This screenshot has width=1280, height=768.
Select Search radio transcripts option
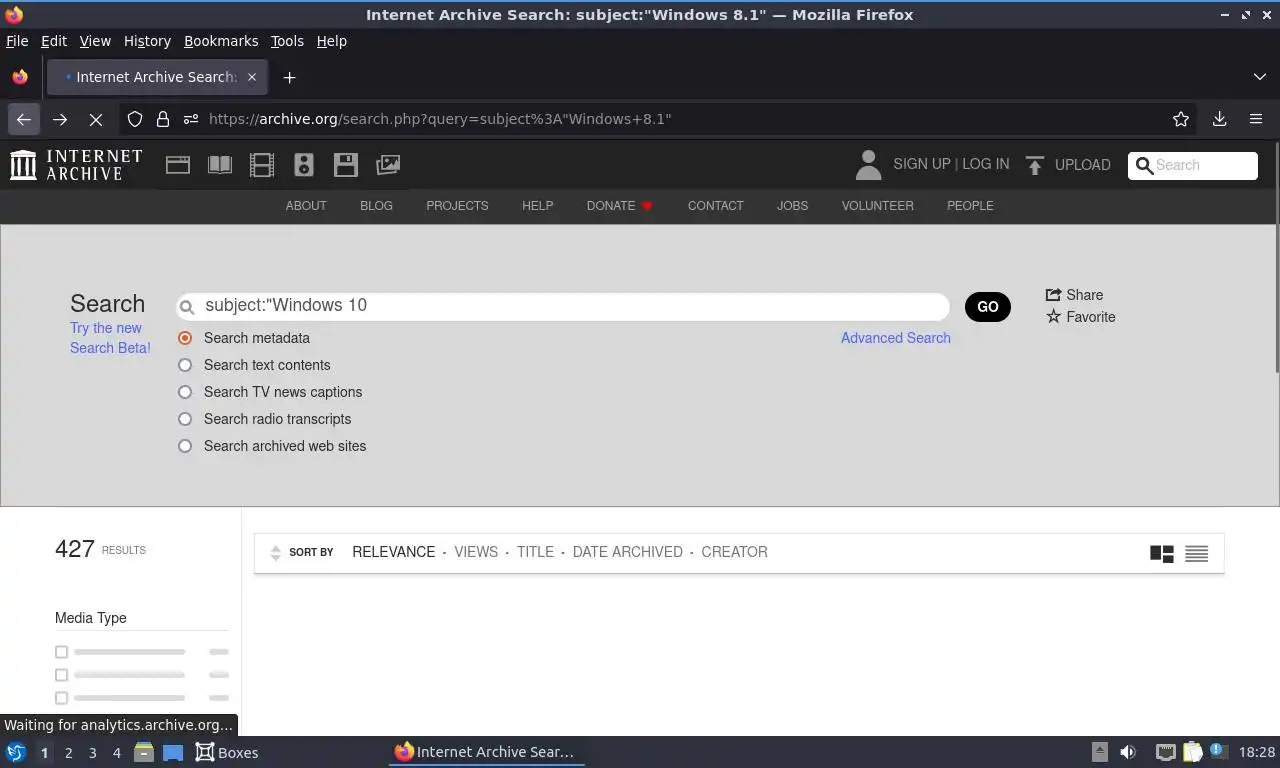185,419
